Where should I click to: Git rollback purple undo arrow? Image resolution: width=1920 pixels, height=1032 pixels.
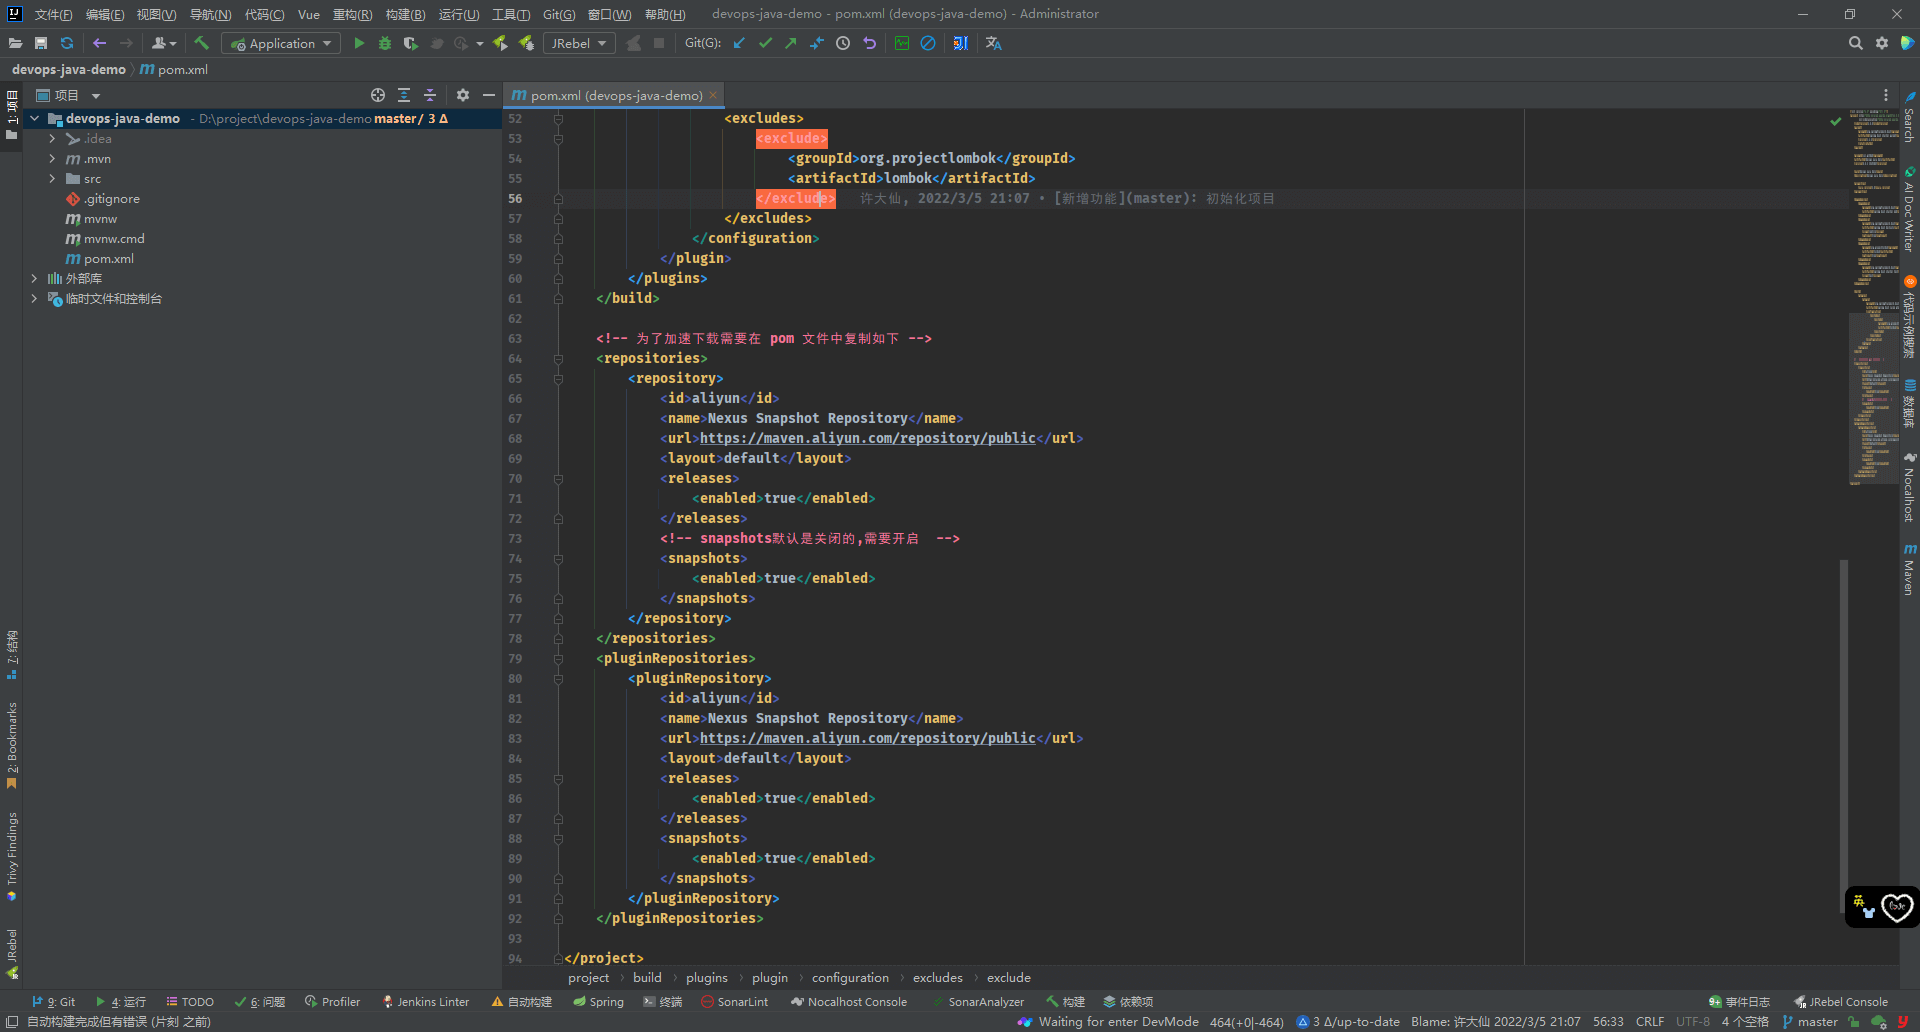coord(869,43)
